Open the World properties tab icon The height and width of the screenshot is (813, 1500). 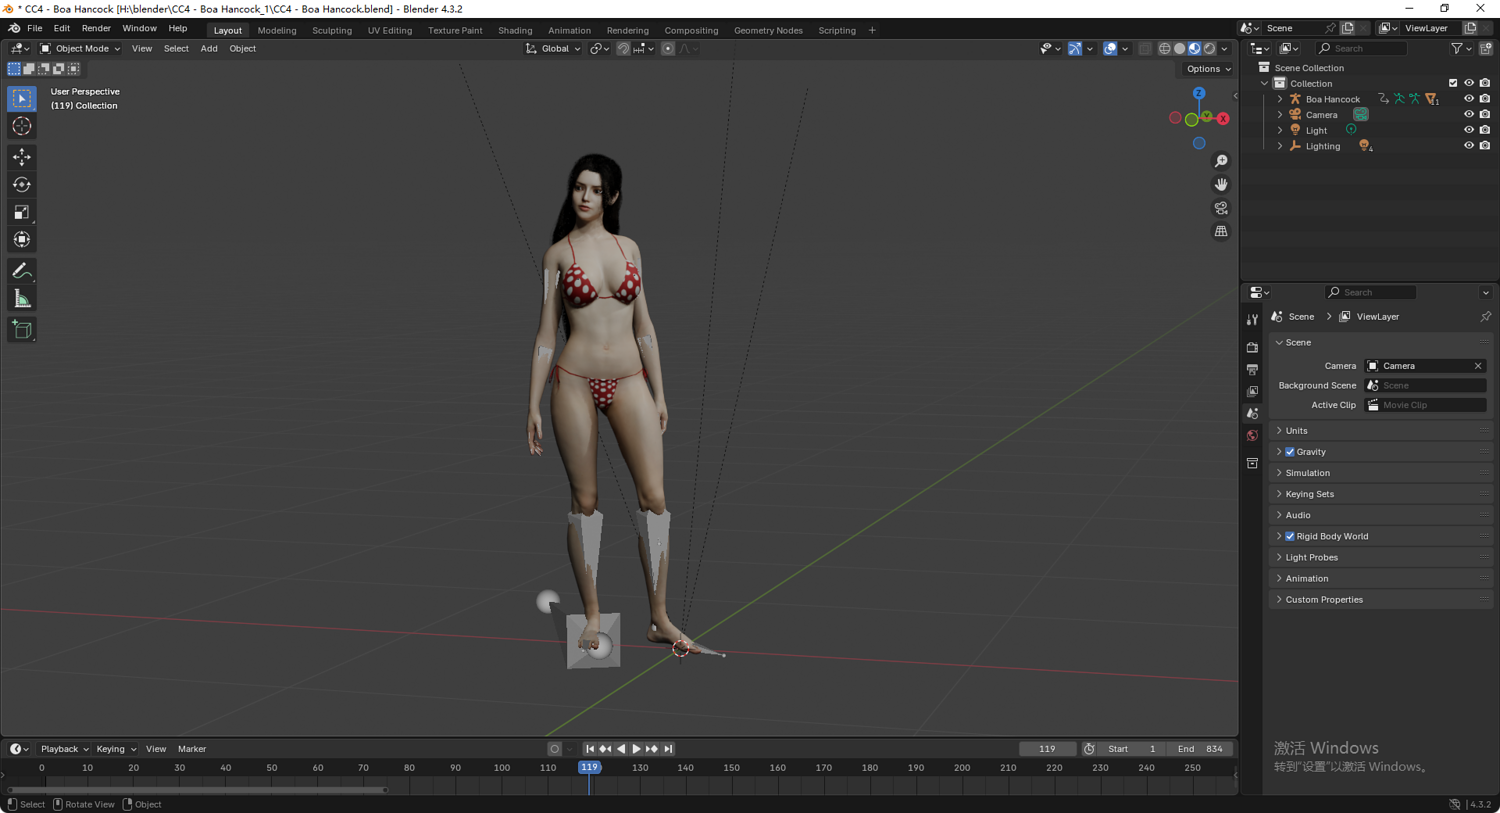(1252, 435)
